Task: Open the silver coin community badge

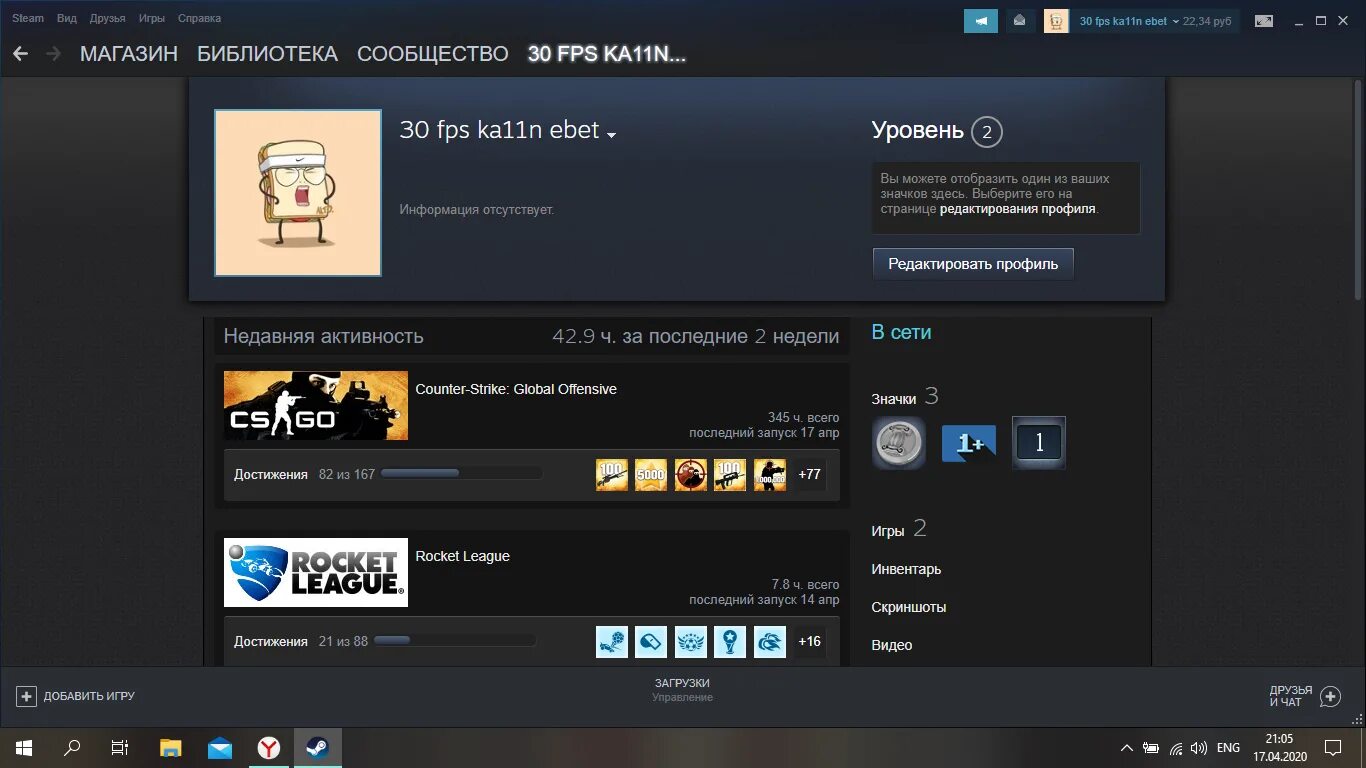Action: pos(898,443)
